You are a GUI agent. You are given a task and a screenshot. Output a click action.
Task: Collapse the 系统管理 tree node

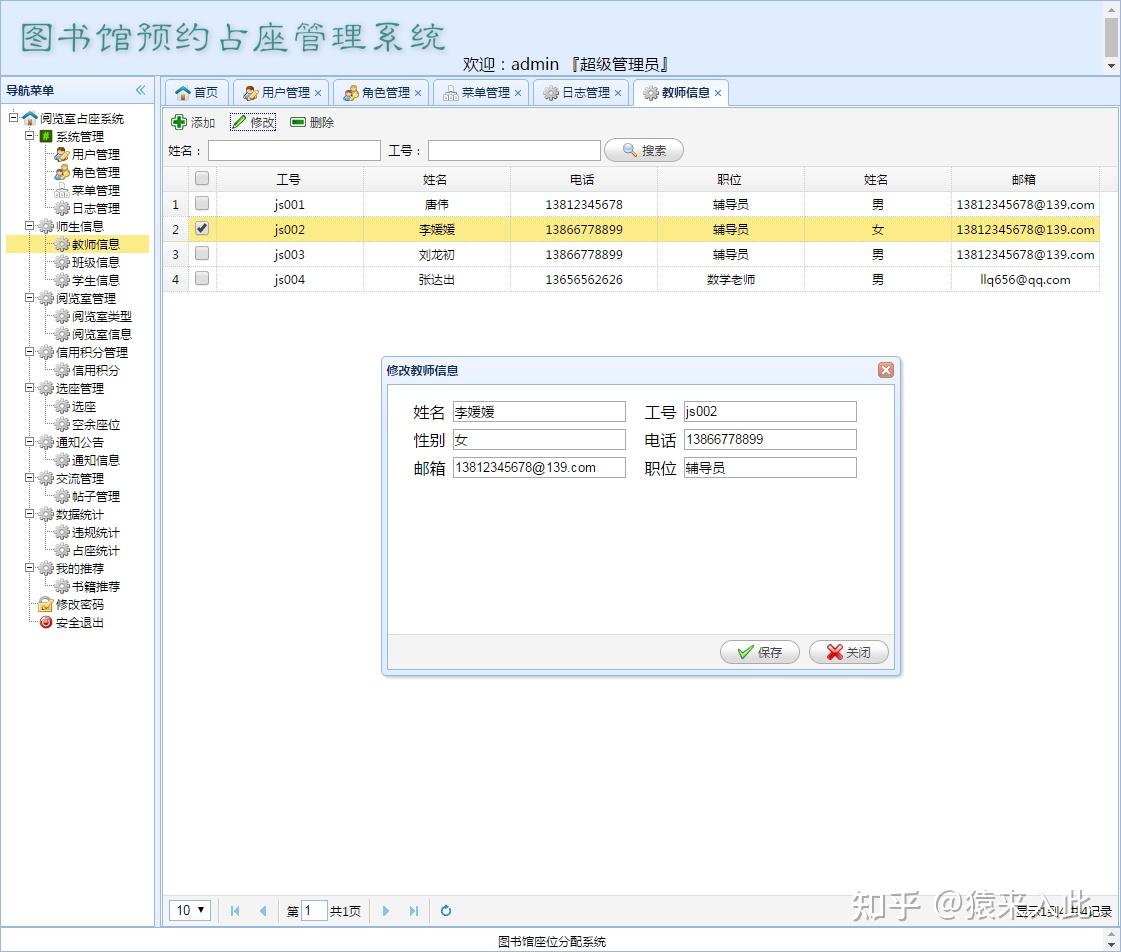coord(30,136)
